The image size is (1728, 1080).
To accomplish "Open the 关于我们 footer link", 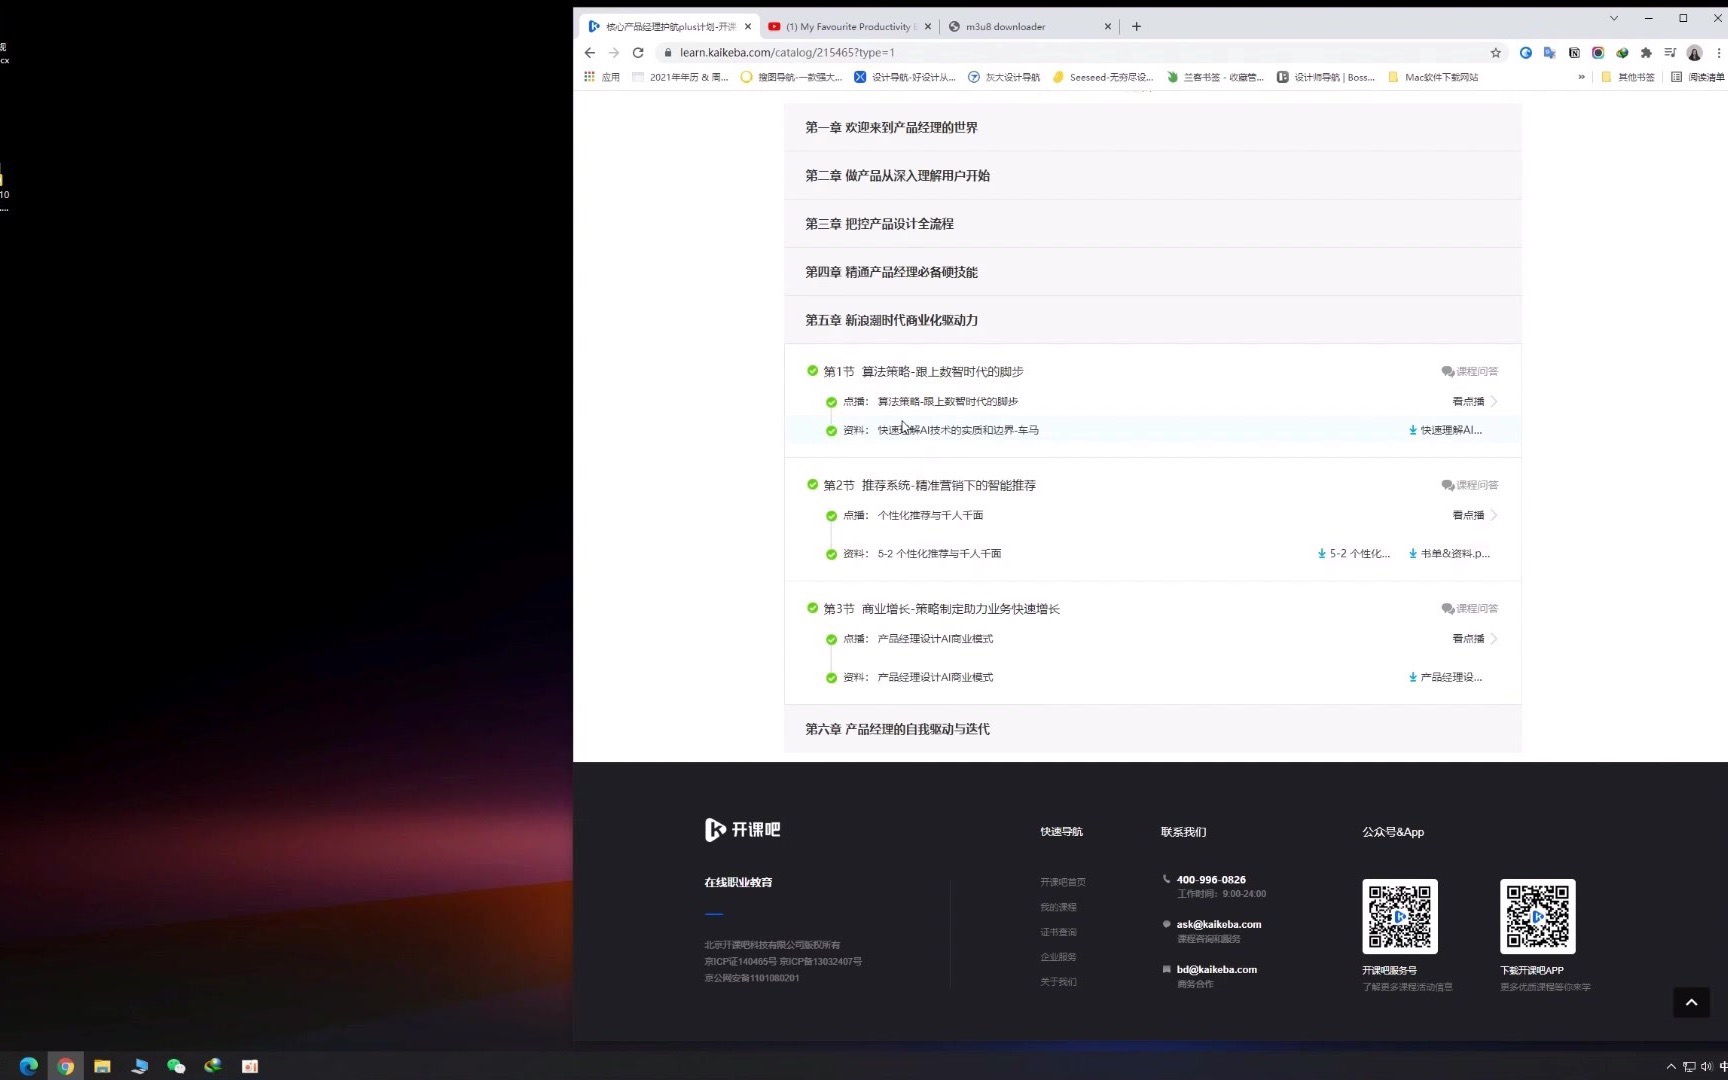I will [x=1058, y=982].
